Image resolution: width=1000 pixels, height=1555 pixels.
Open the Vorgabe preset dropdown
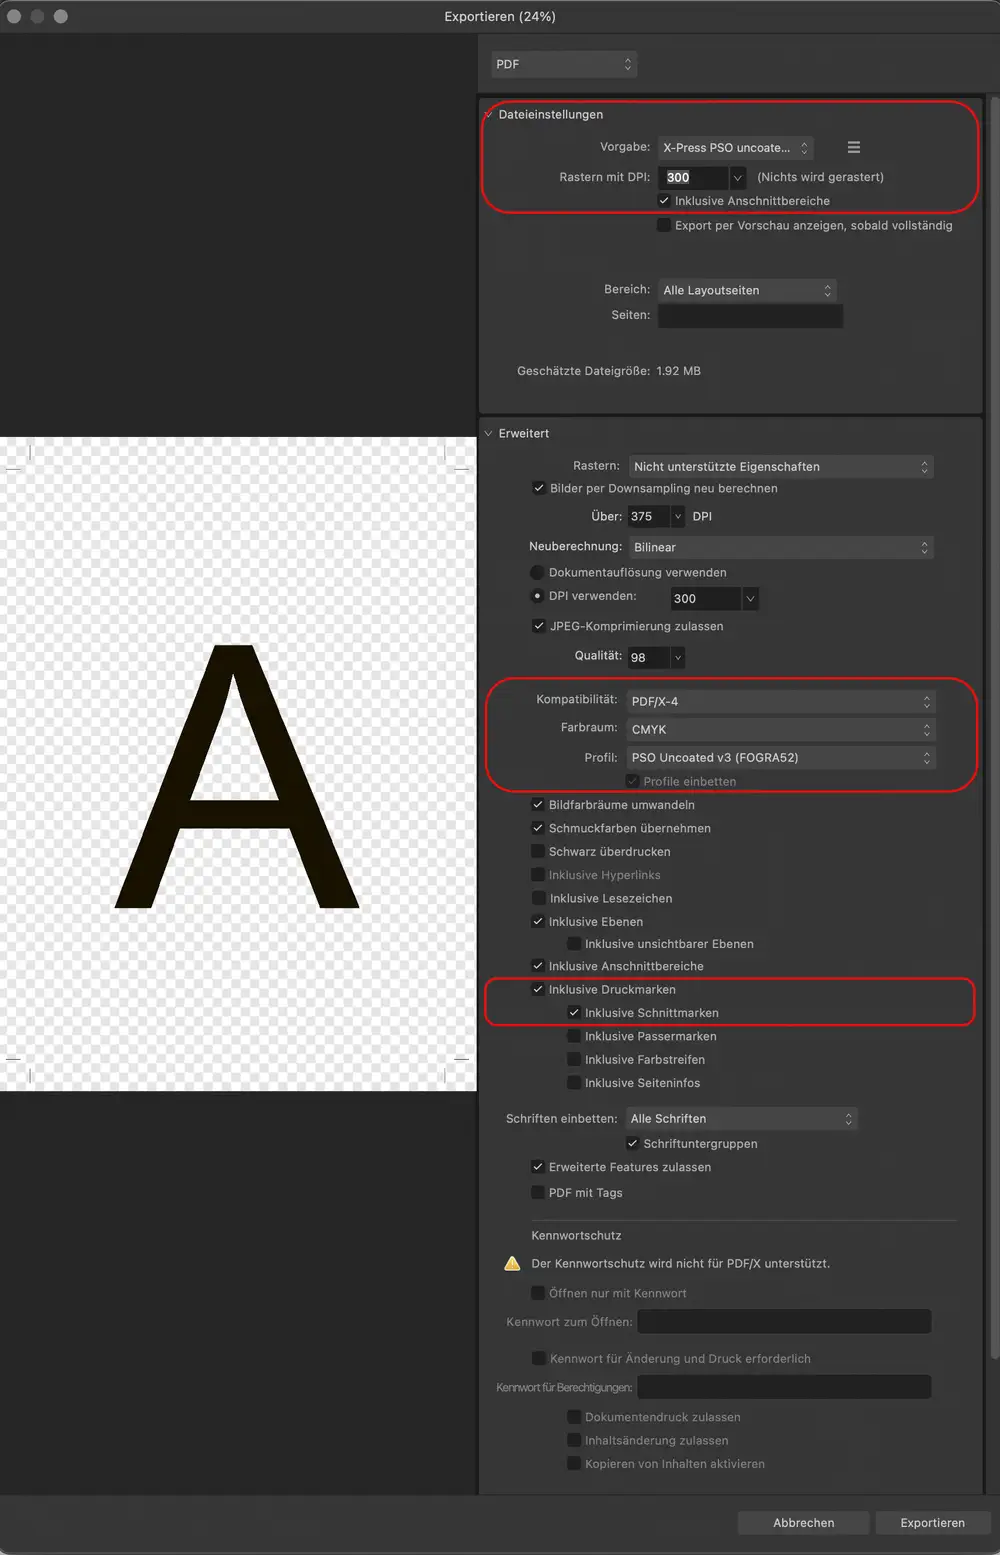tap(735, 148)
